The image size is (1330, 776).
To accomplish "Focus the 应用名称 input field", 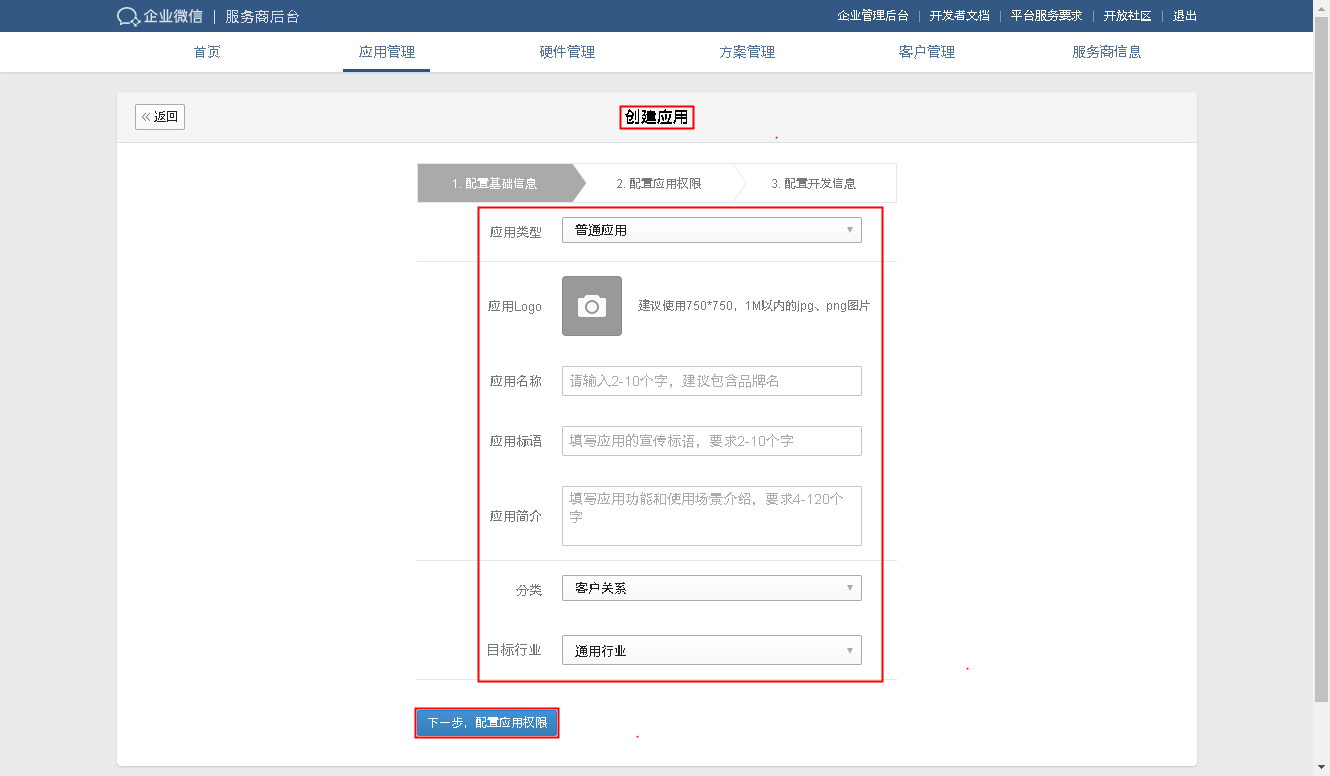I will click(x=711, y=381).
